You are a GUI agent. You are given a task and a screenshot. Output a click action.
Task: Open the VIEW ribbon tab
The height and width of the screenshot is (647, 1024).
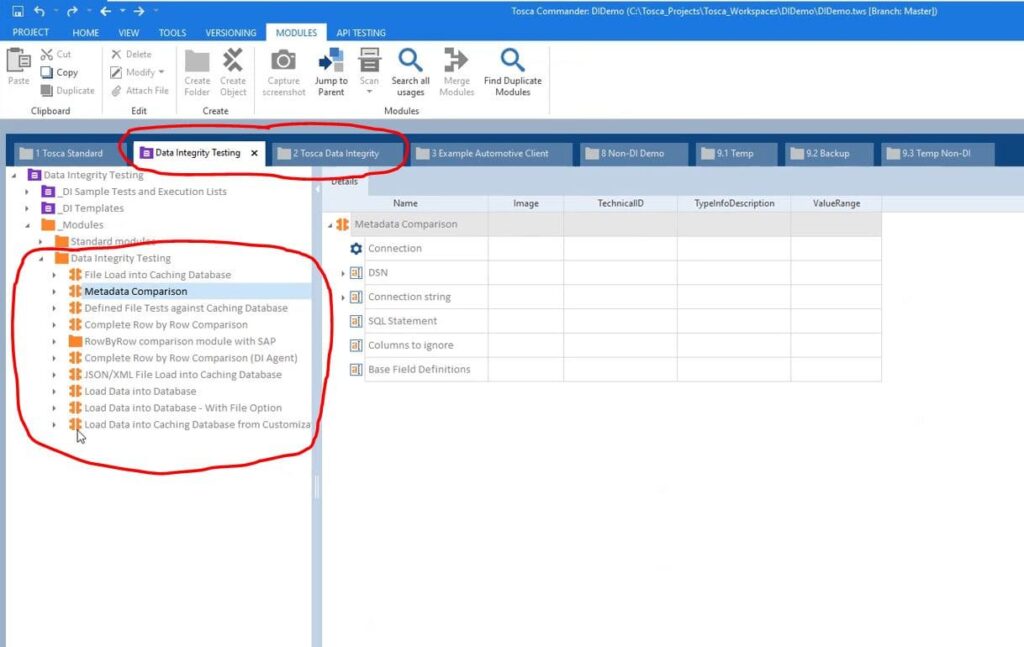(129, 33)
